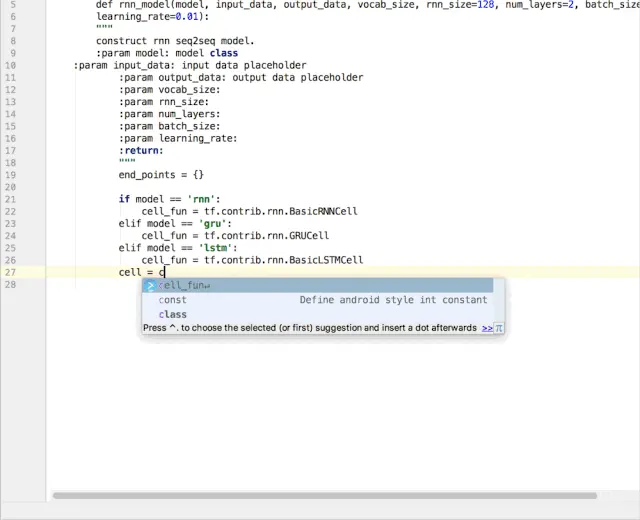Viewport: 640px width, 520px height.
Task: Select the cell_fun autocomplete suggestion
Action: (x=318, y=285)
